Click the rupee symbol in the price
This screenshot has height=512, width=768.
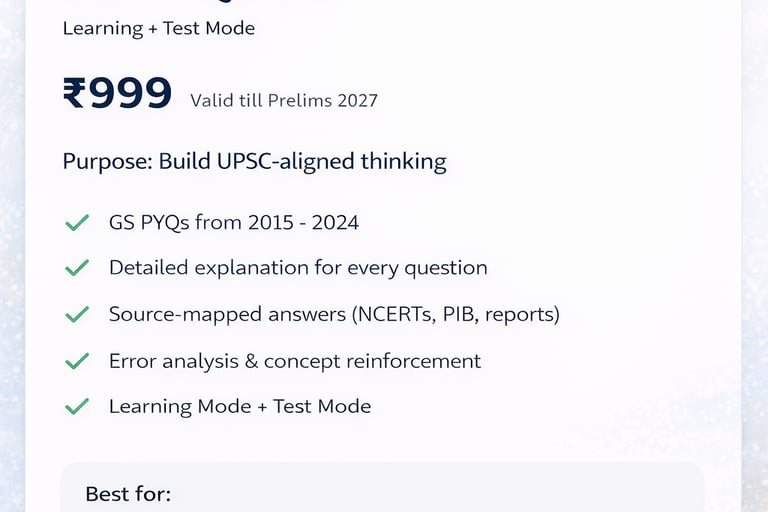click(75, 94)
